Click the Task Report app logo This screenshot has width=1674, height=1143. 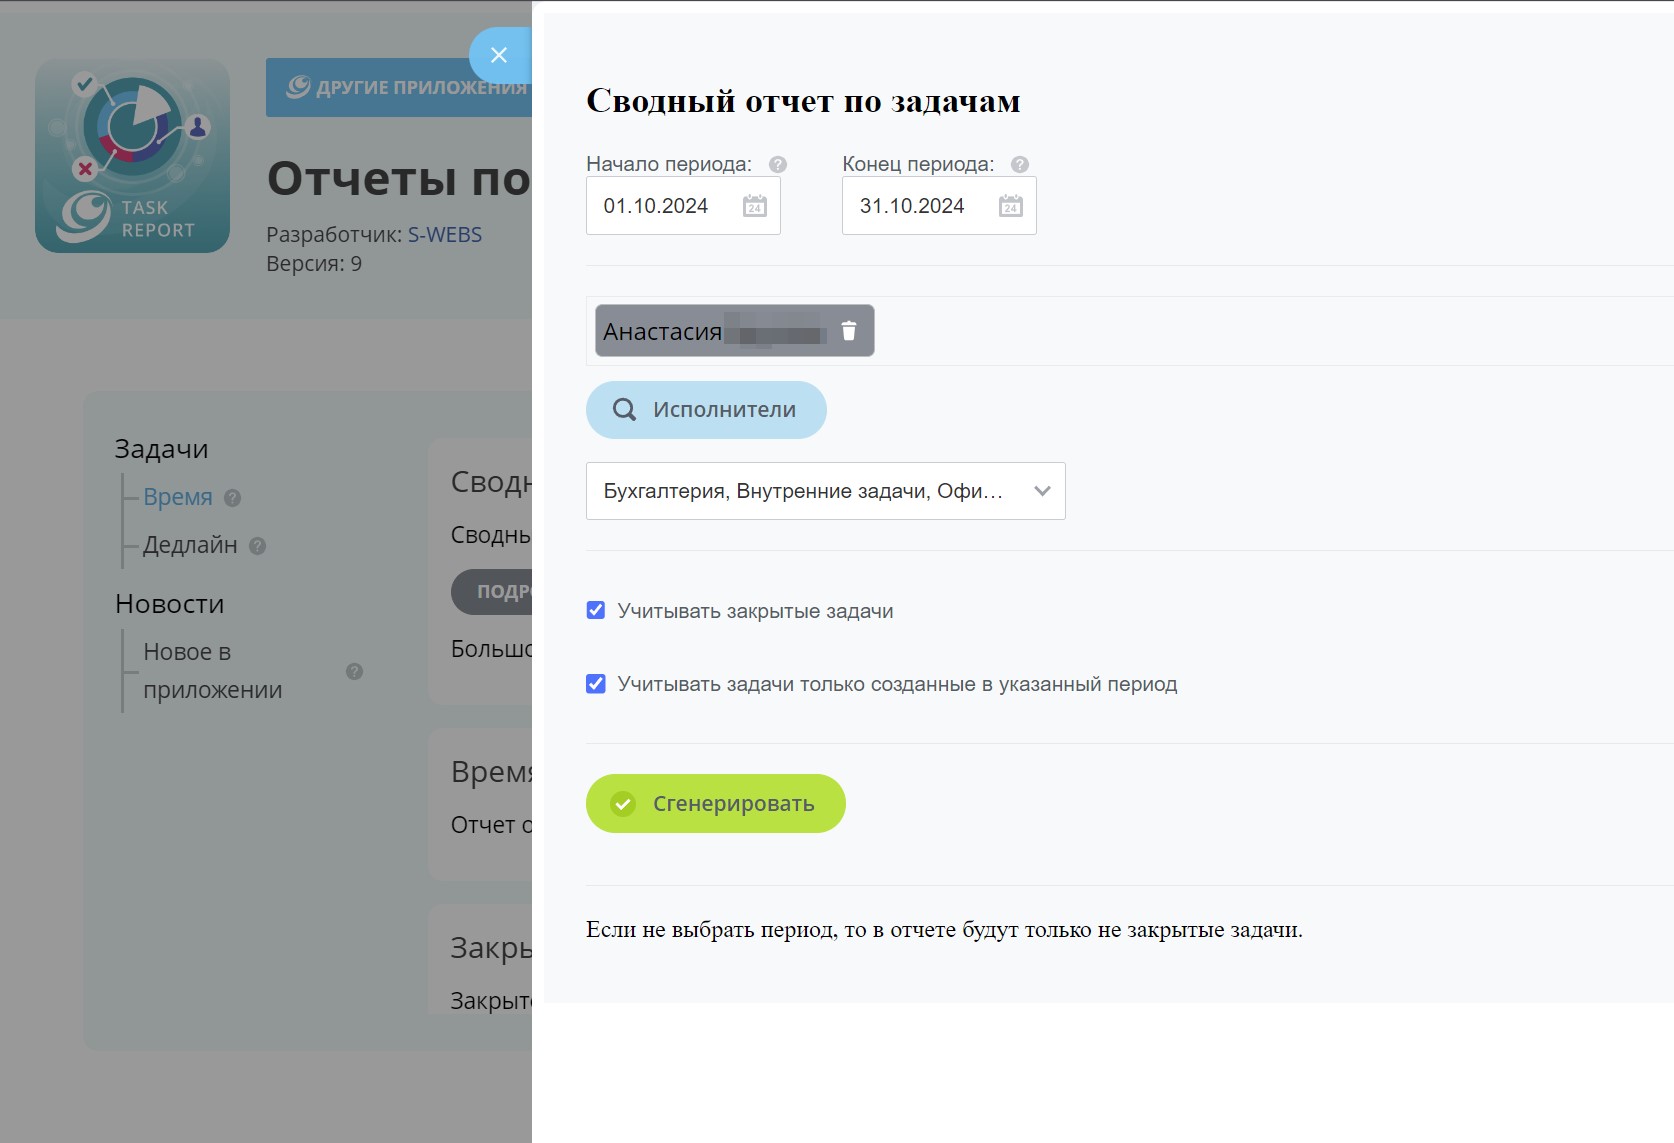[x=132, y=155]
